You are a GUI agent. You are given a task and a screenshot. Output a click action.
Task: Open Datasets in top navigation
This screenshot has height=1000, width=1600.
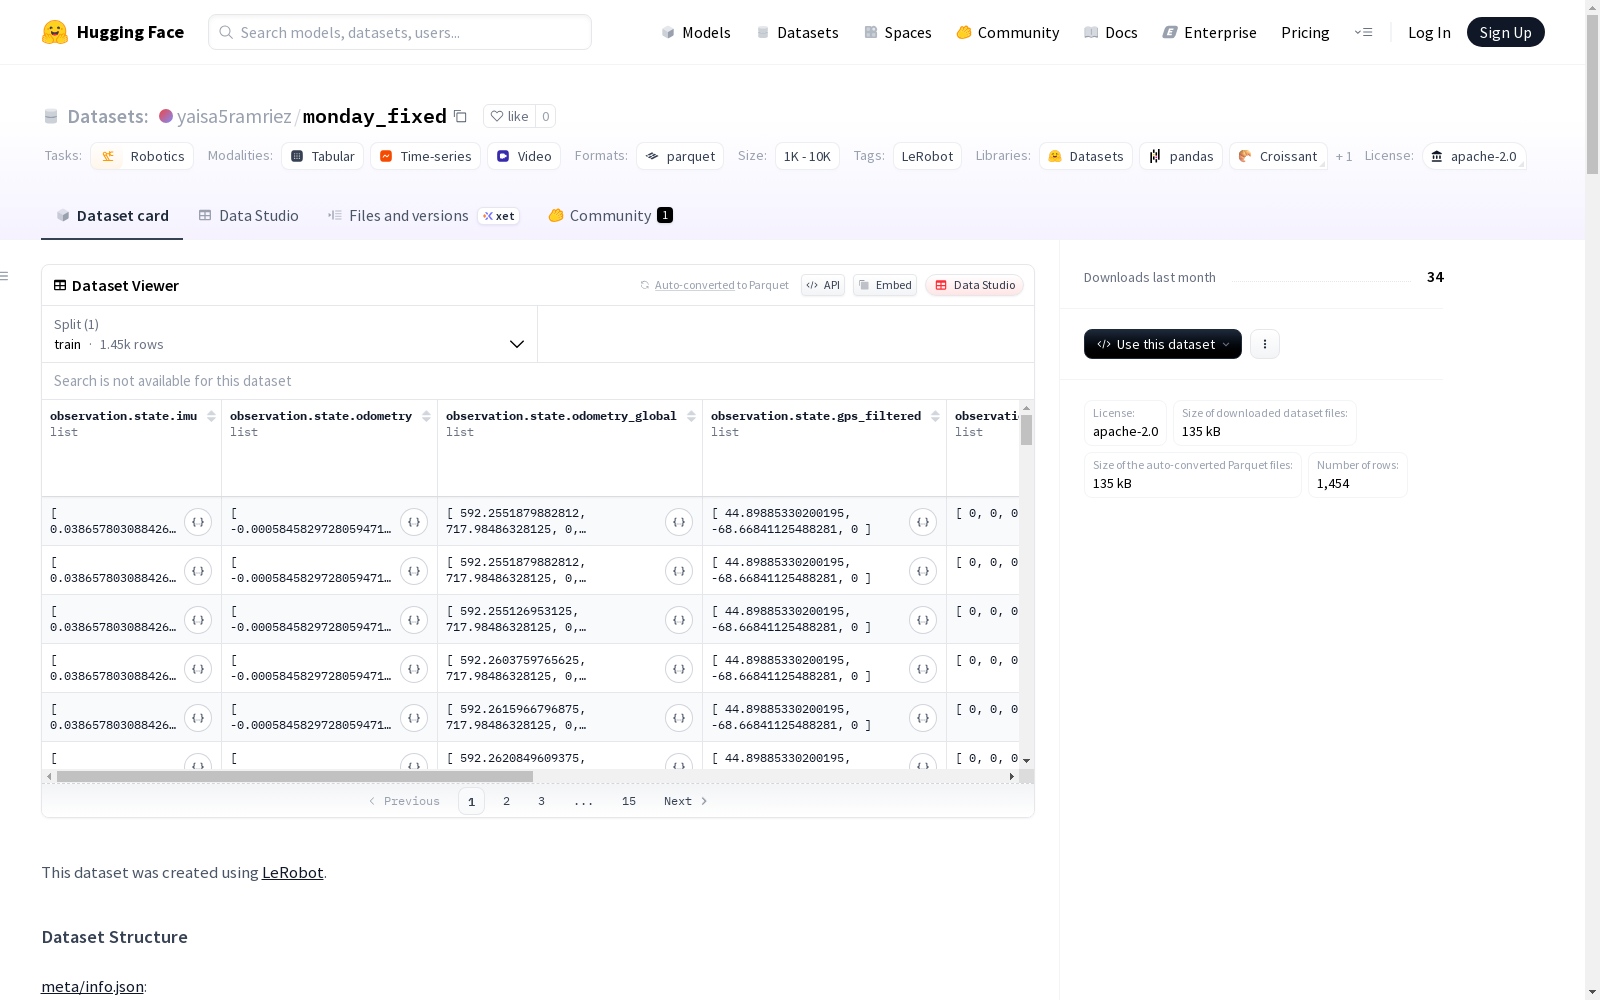(797, 32)
